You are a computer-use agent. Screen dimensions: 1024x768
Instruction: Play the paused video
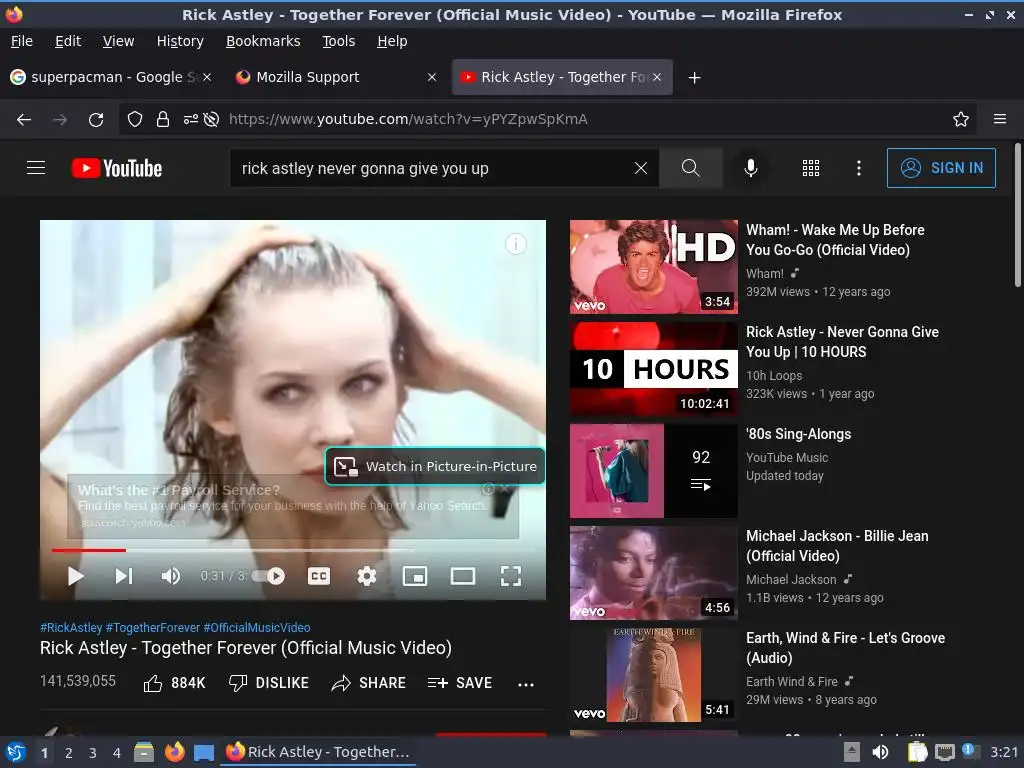76,576
